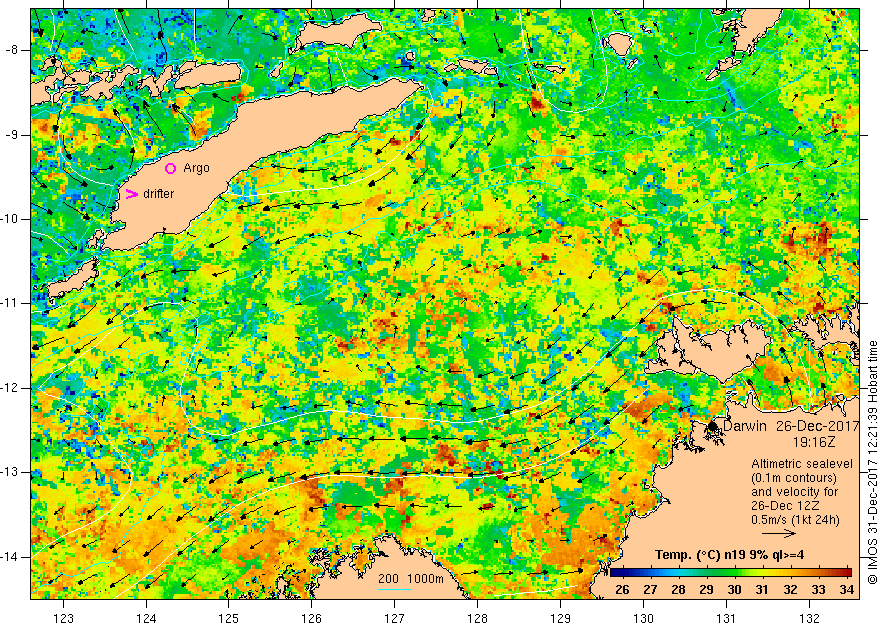This screenshot has height=630, width=880.
Task: Click the '(0.1m contours)' legend line
Action: [x=794, y=478]
